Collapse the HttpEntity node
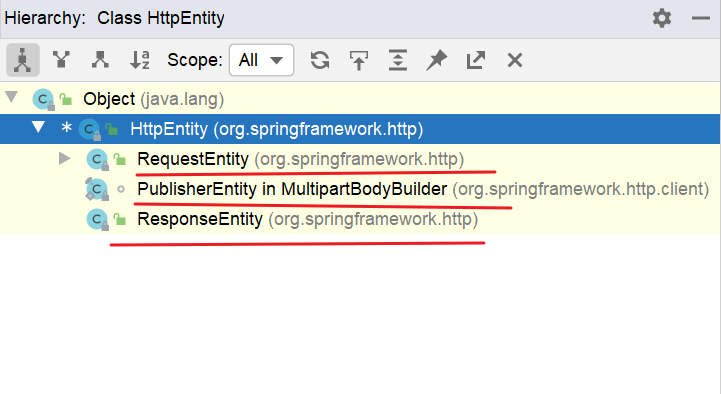This screenshot has width=721, height=394. point(39,127)
